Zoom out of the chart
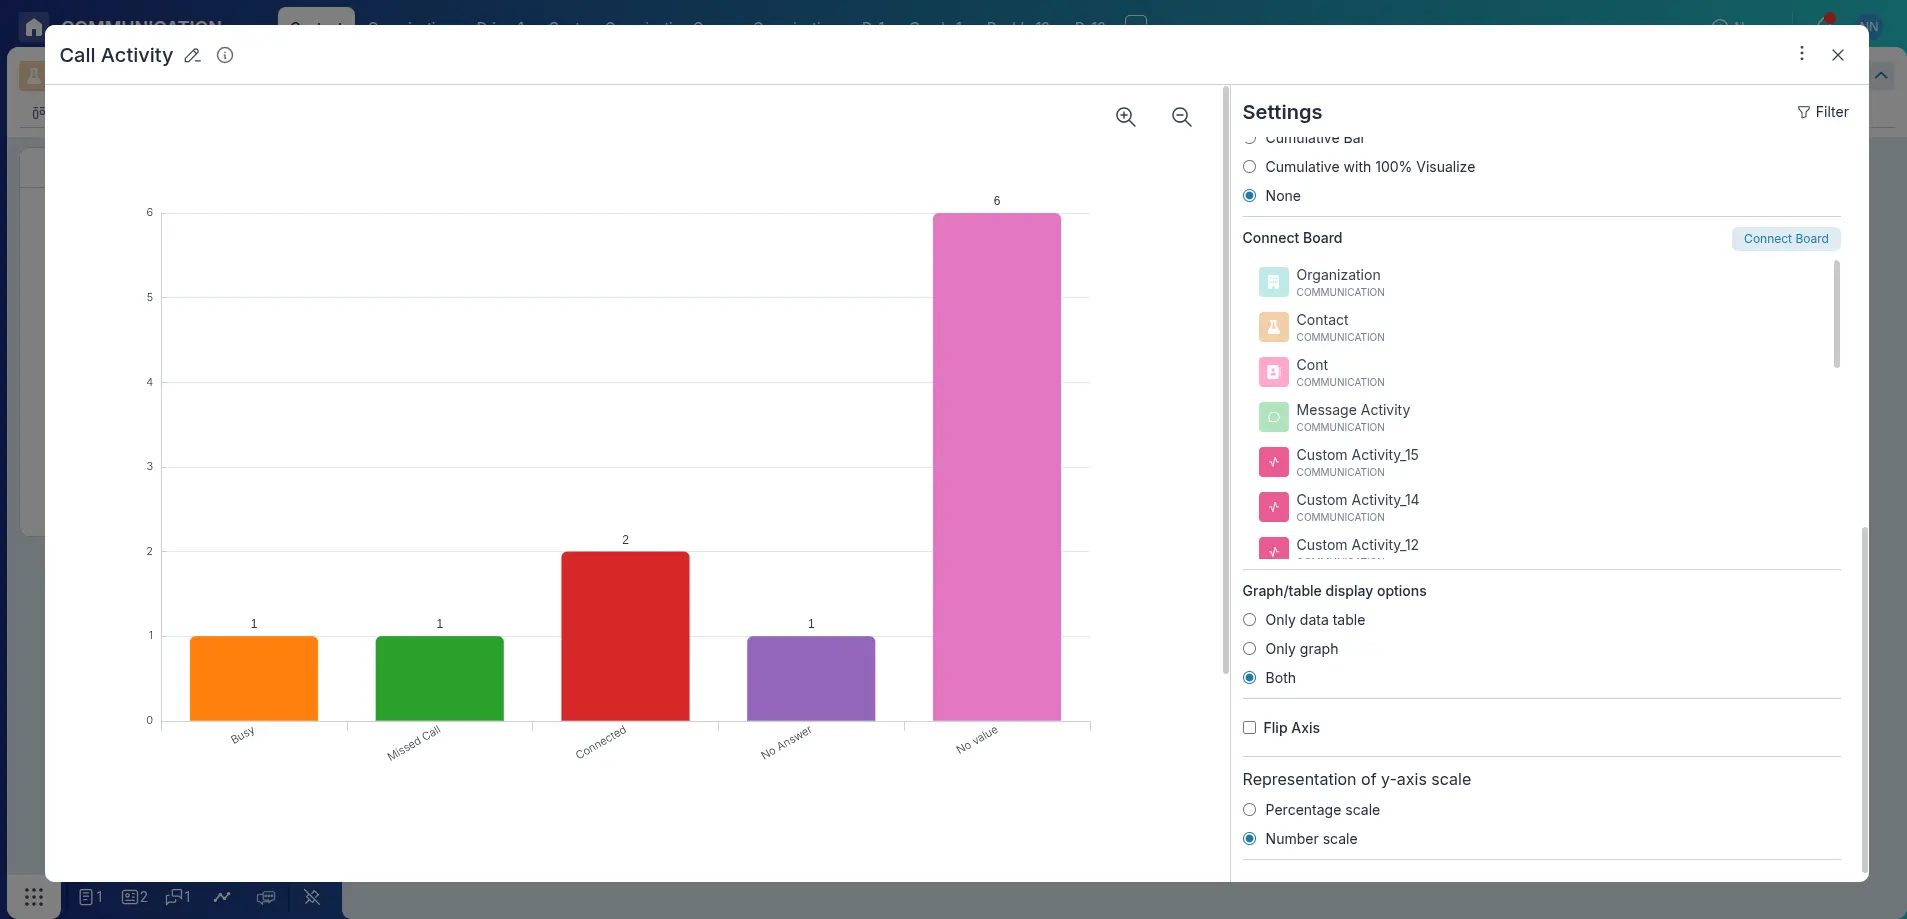 (x=1181, y=117)
